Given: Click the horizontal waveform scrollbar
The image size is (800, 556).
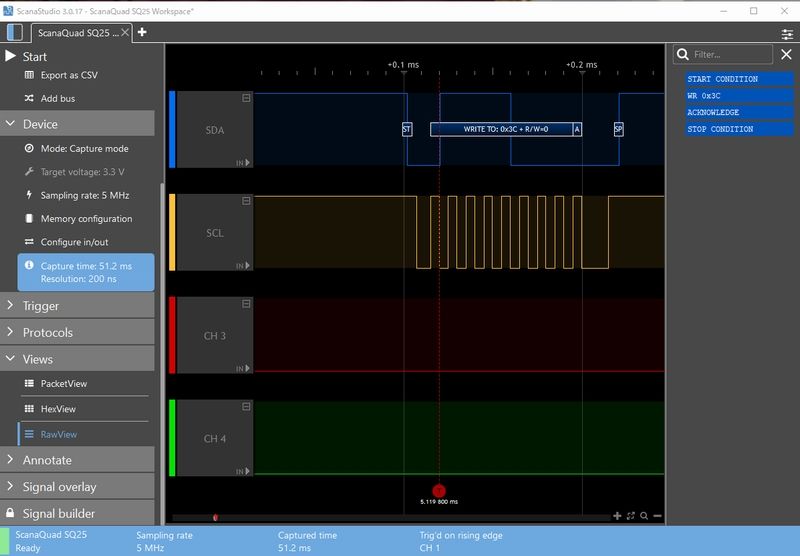Looking at the screenshot, I should tap(391, 517).
